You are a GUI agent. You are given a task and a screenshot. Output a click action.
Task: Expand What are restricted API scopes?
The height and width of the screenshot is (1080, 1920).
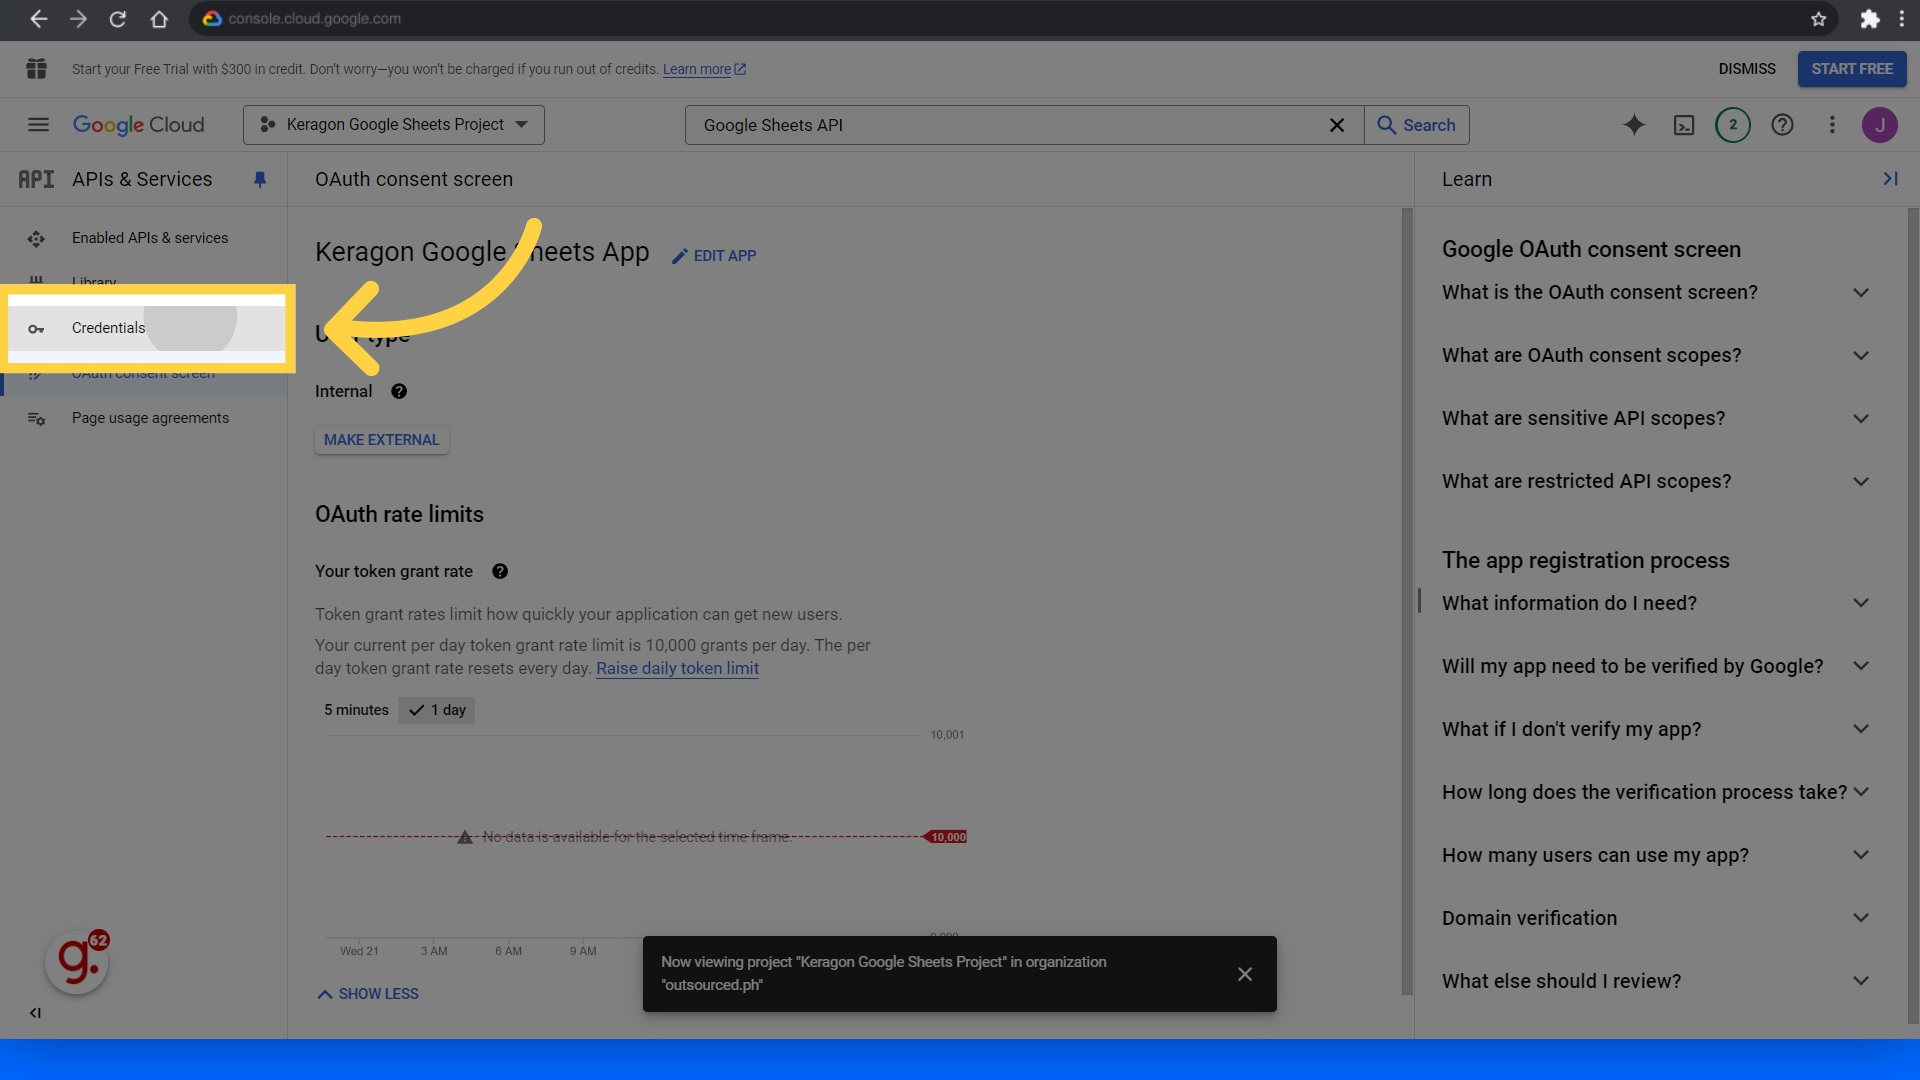coord(1655,482)
